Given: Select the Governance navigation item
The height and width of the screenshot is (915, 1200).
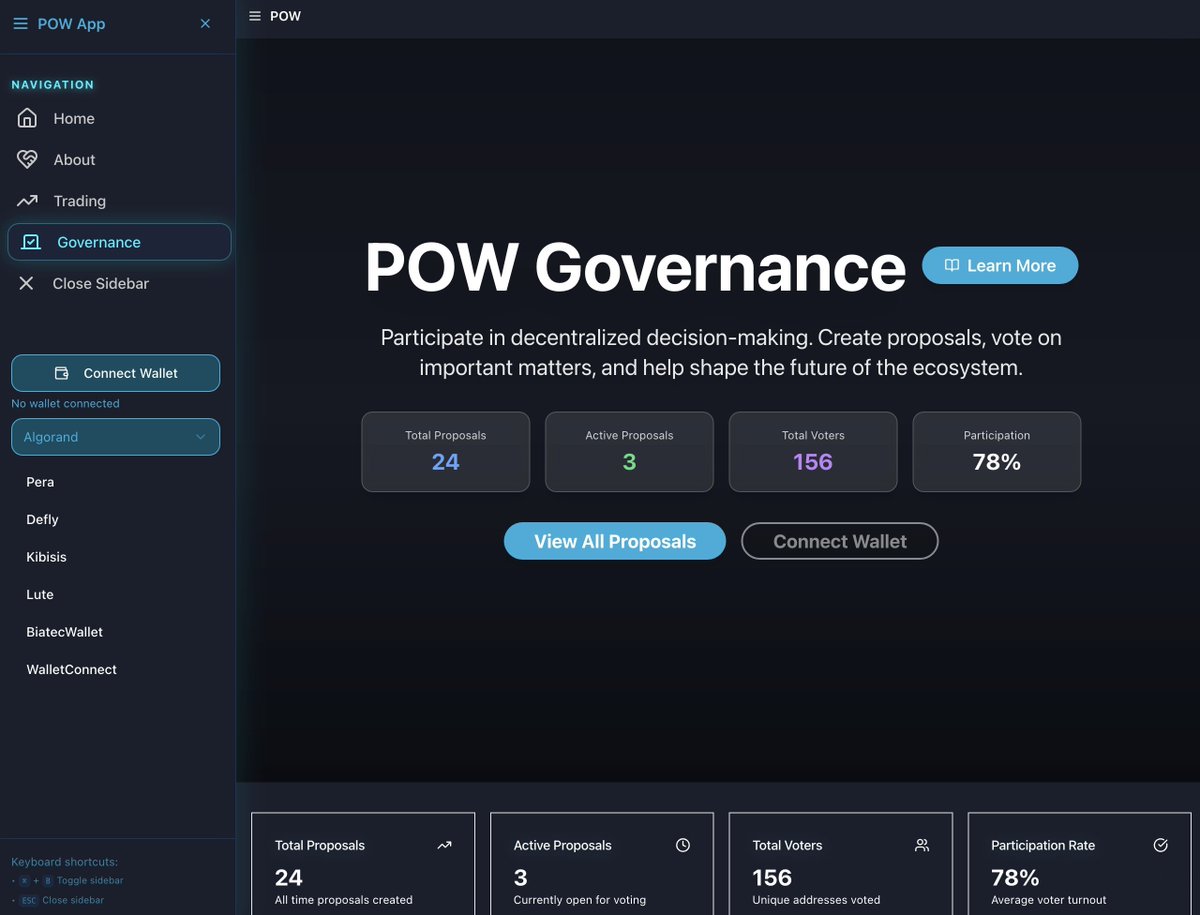Looking at the screenshot, I should click(119, 242).
